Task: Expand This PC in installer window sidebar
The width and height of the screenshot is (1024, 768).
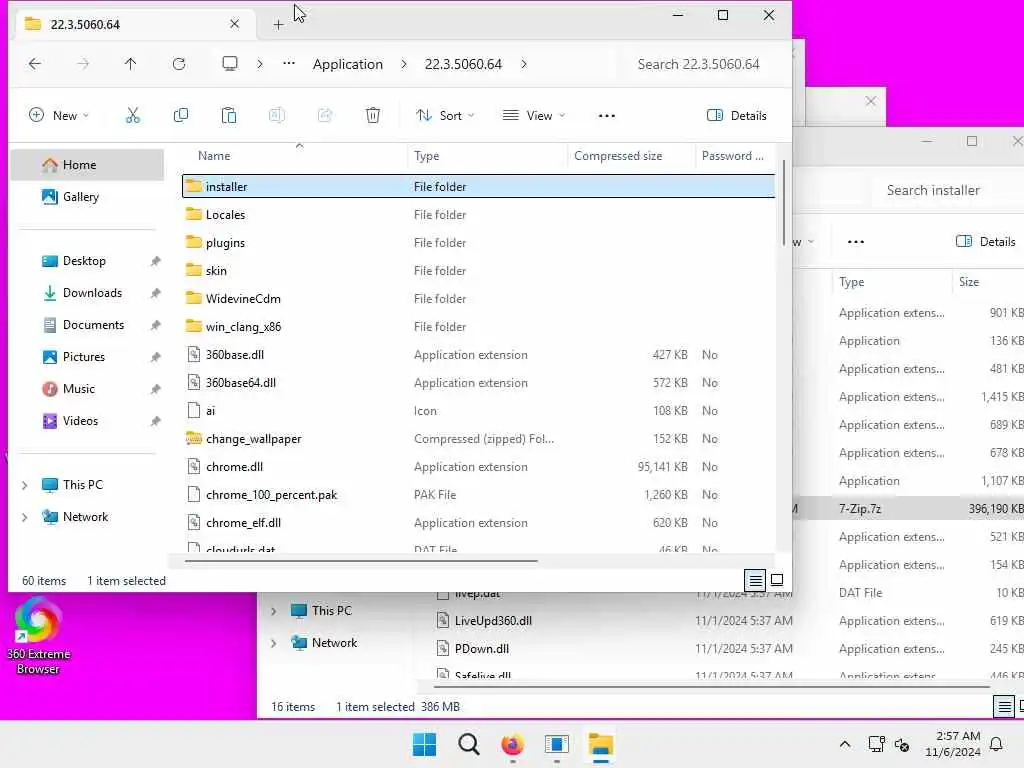Action: point(274,611)
